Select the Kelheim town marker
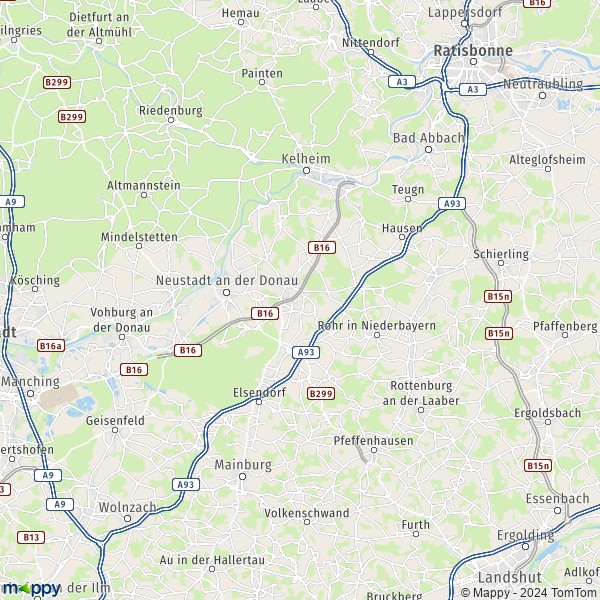Image resolution: width=600 pixels, height=600 pixels. 306,171
